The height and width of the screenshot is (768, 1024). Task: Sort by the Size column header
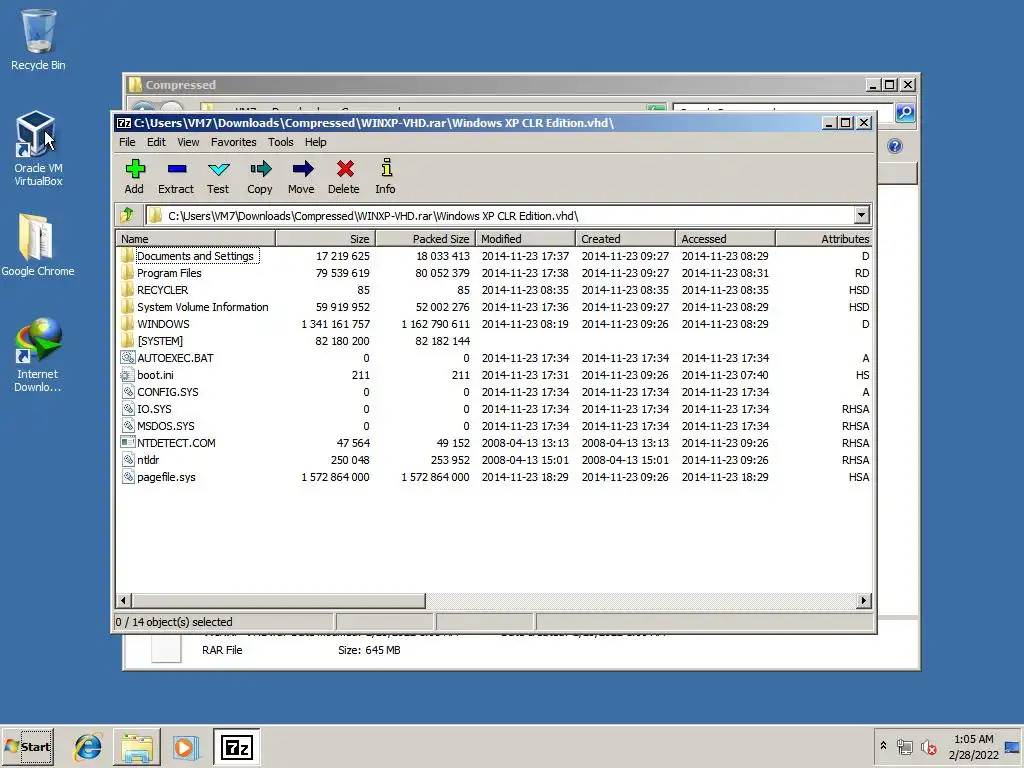[325, 238]
